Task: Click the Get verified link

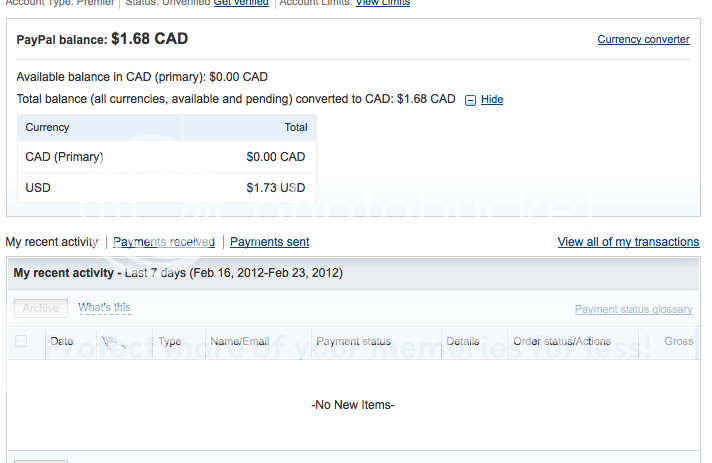Action: (241, 3)
